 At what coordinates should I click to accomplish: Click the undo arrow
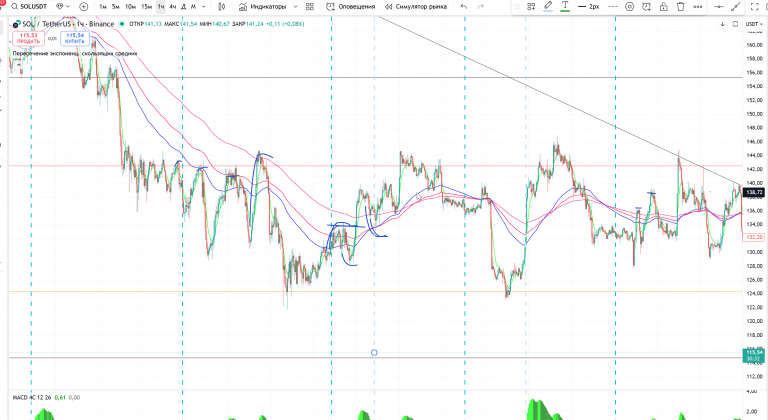pos(464,6)
